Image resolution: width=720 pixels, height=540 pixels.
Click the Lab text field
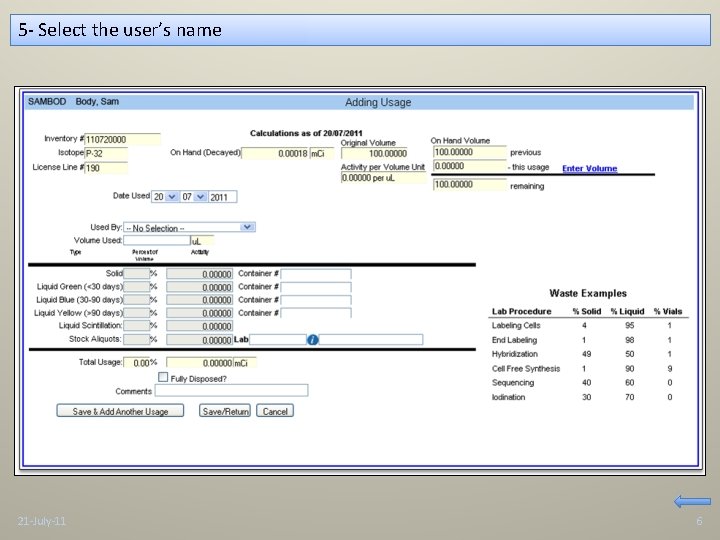pos(278,340)
